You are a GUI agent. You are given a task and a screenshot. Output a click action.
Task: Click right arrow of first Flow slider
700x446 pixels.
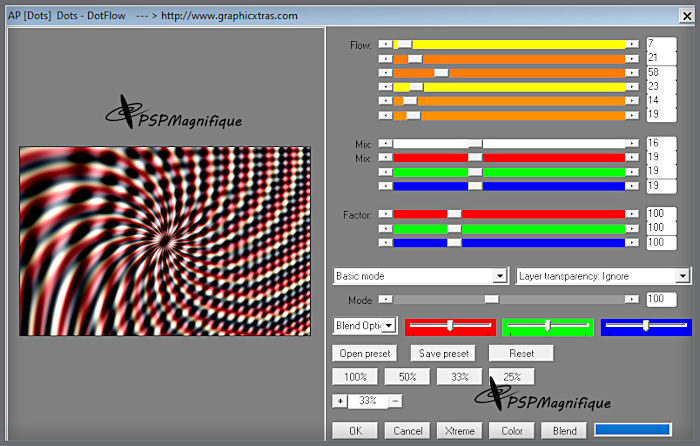[x=632, y=45]
